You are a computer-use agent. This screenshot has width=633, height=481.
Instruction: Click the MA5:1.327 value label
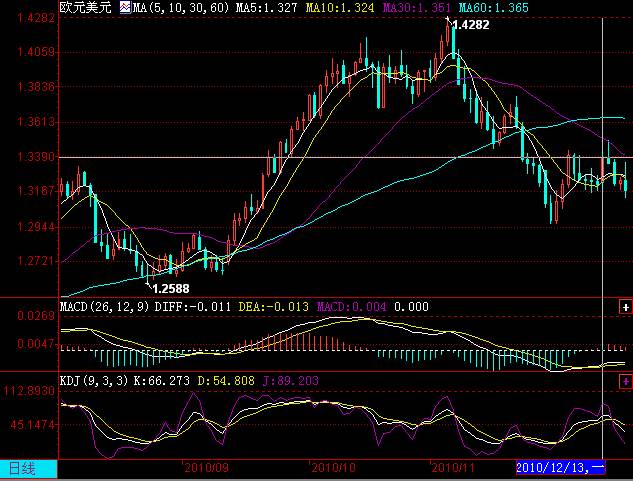tap(266, 8)
